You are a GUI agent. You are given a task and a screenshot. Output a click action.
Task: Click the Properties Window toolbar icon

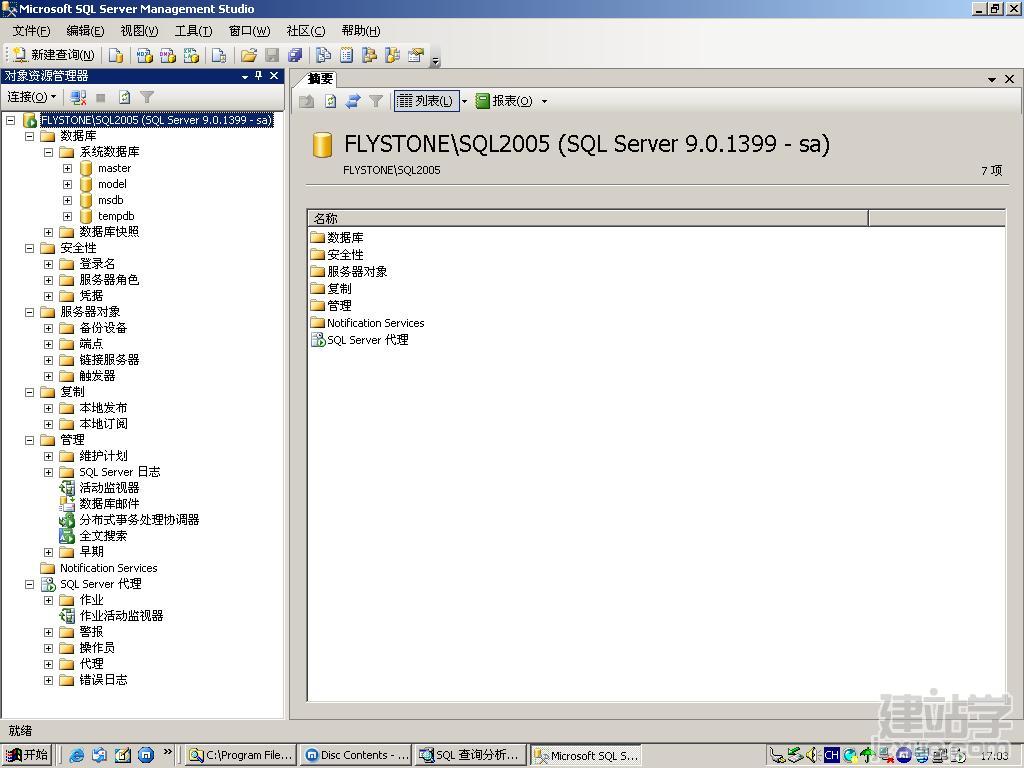pos(415,56)
